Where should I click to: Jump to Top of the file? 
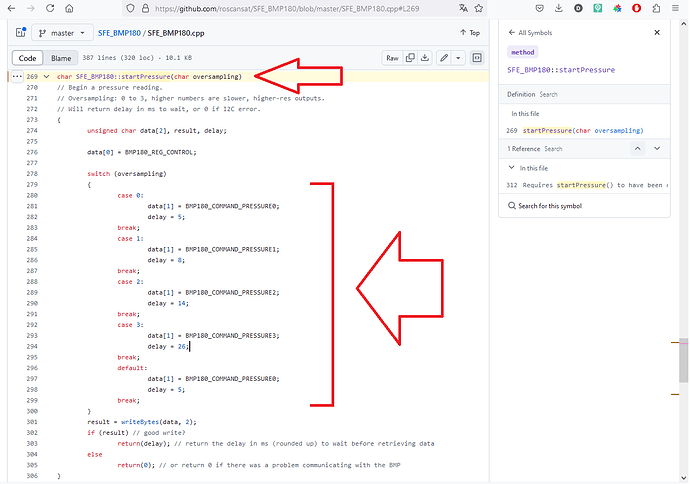(x=470, y=33)
